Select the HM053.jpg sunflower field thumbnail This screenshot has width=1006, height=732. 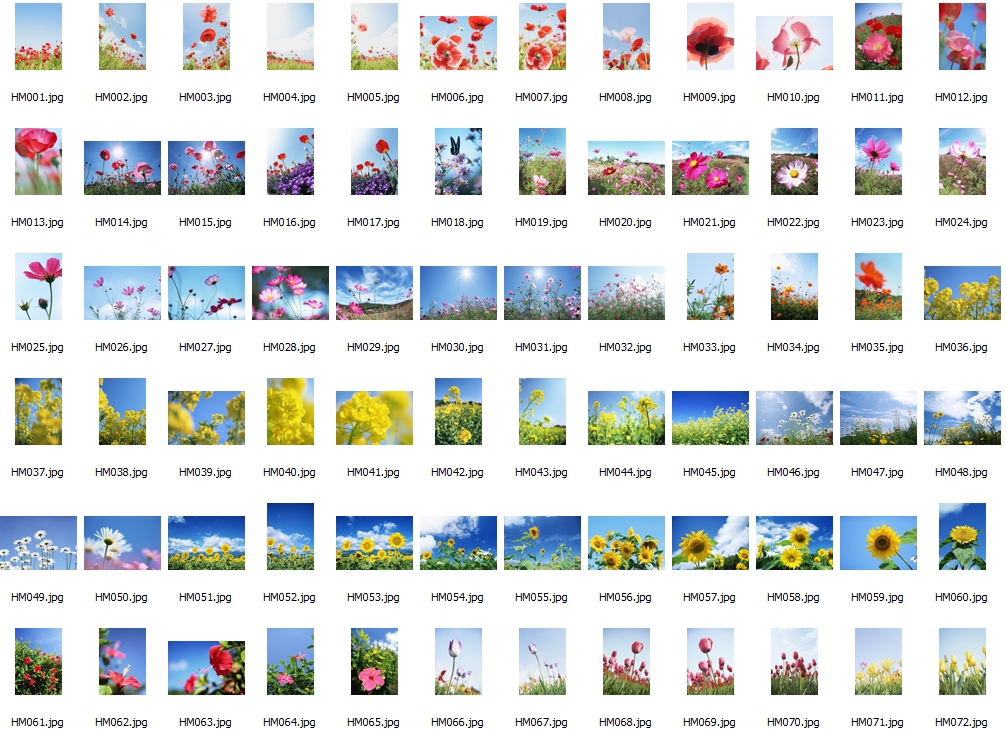(x=374, y=542)
